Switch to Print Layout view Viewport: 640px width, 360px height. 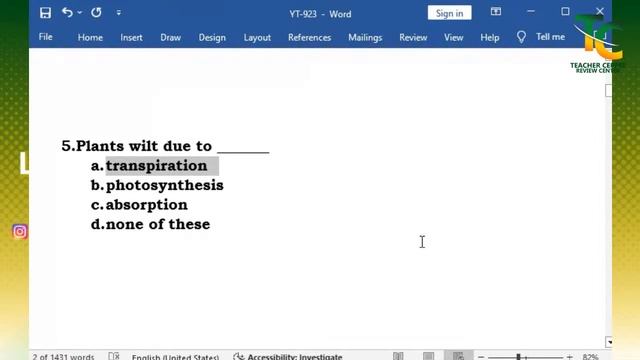click(429, 356)
